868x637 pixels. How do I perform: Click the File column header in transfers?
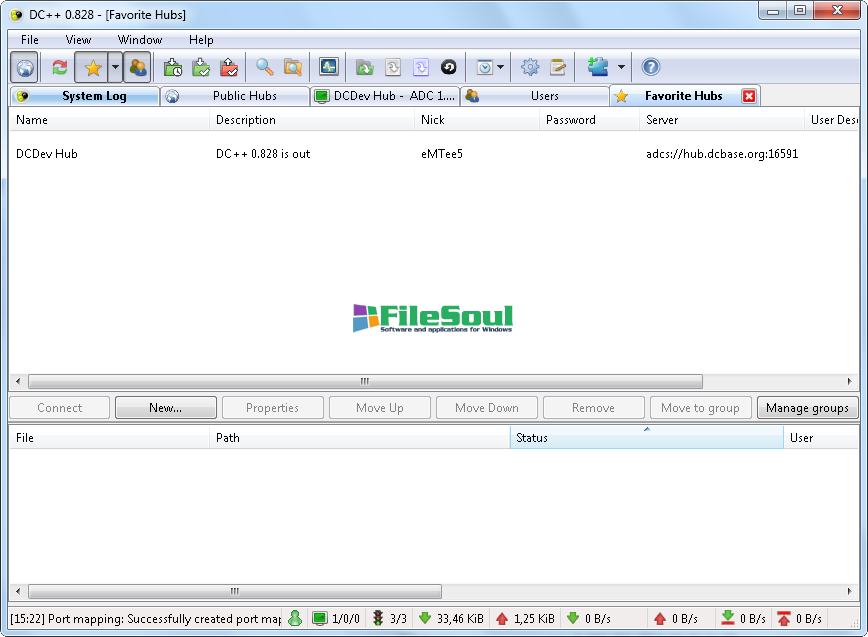point(109,438)
